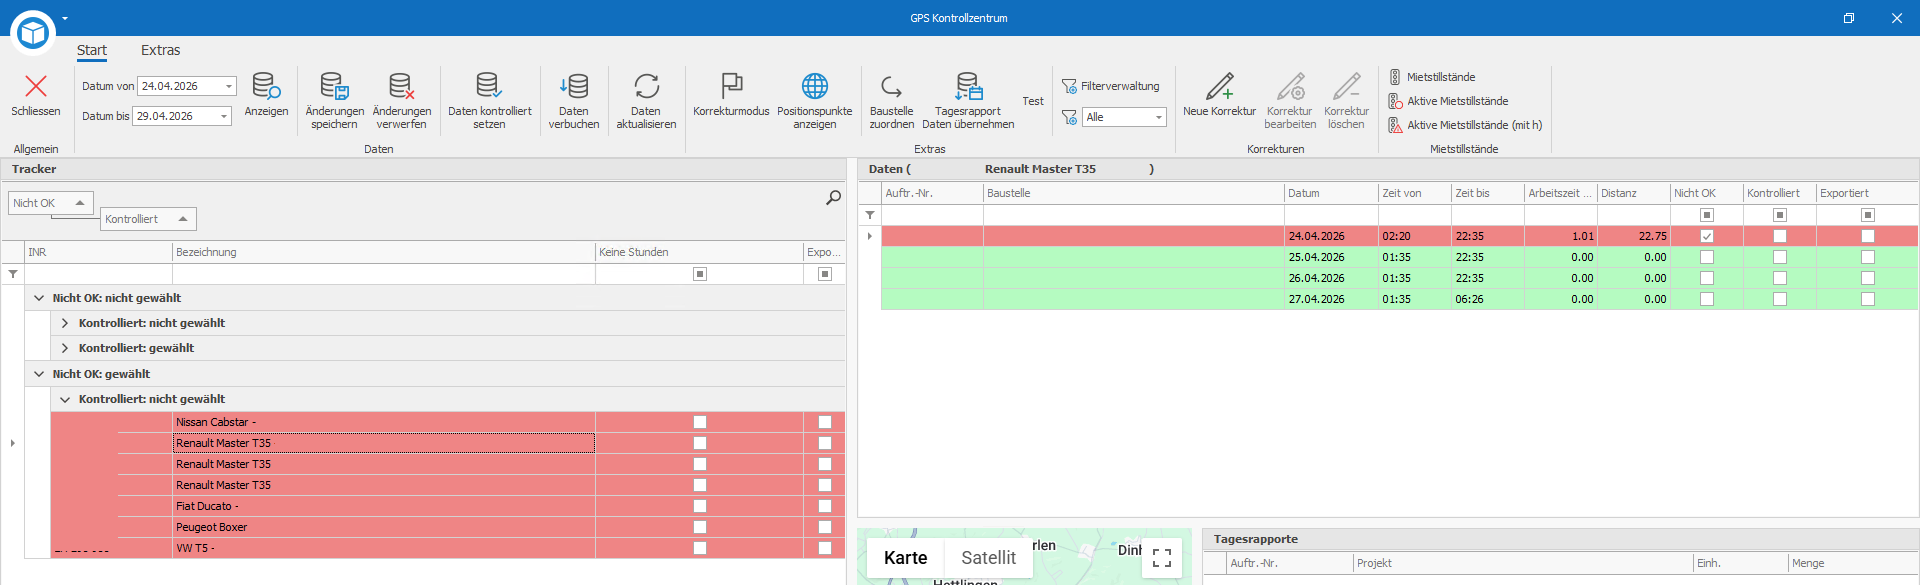Click Daten aktualisieren refresh icon
Viewport: 1920px width, 585px height.
tap(646, 86)
